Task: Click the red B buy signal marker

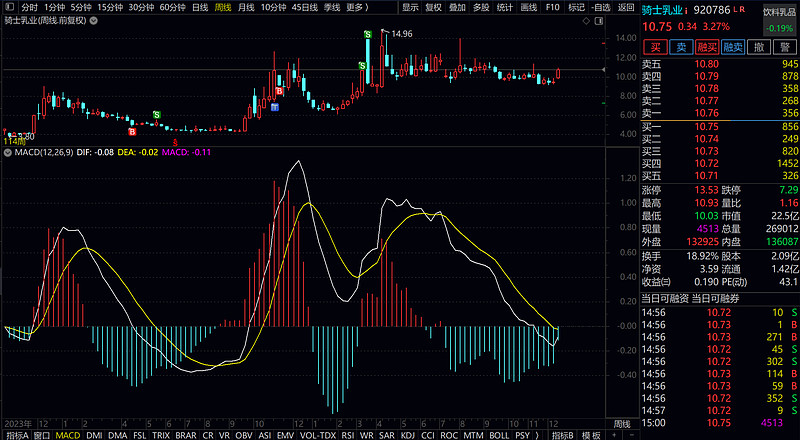Action: pos(131,130)
